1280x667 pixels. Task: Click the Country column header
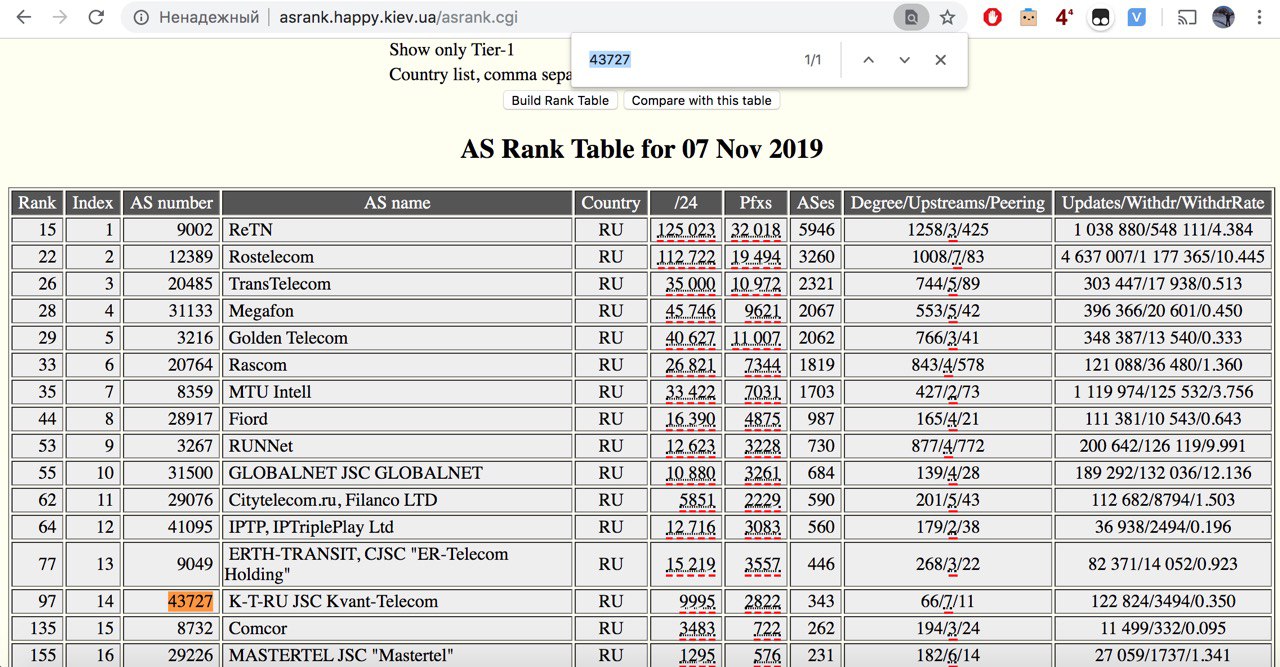610,202
